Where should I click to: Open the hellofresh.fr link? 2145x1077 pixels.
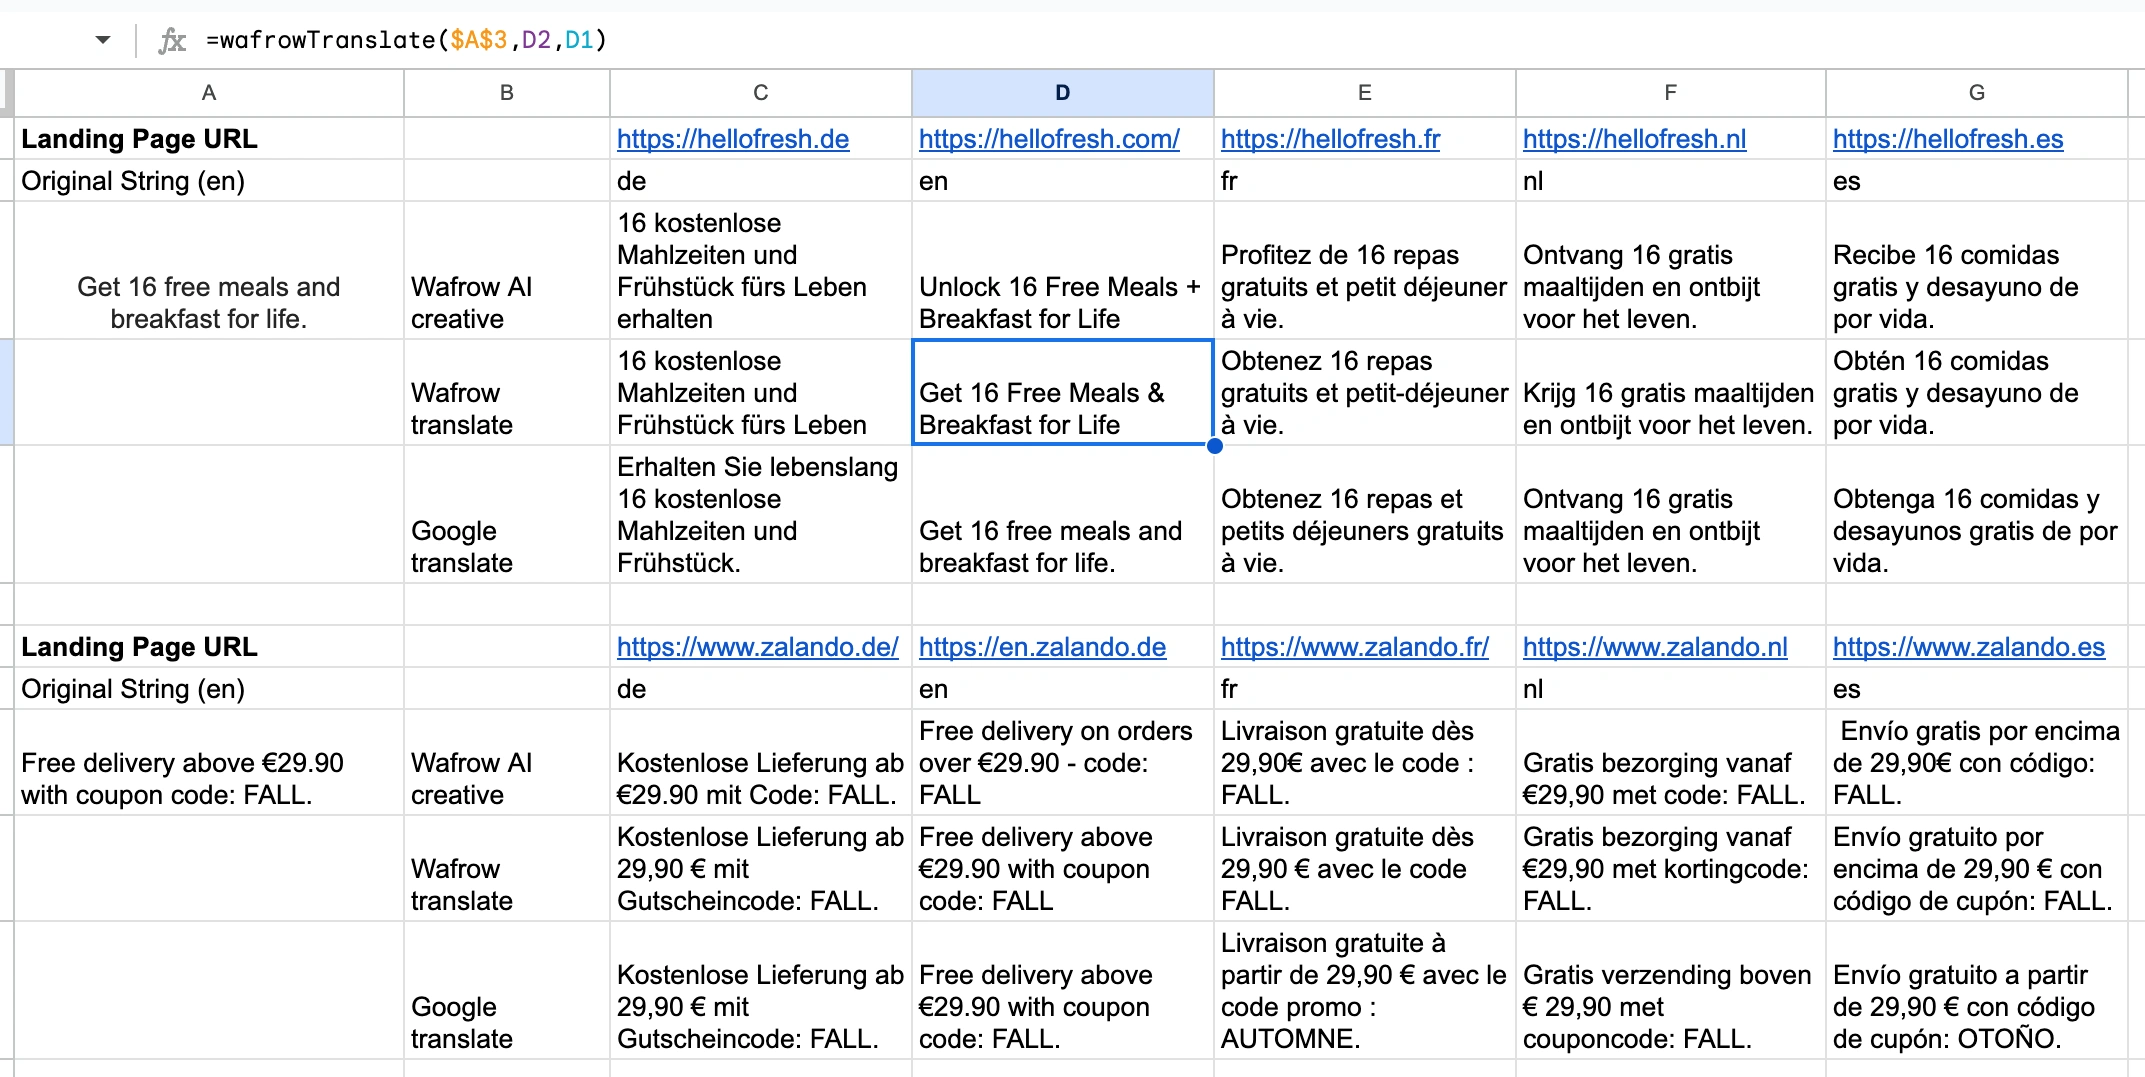pyautogui.click(x=1330, y=139)
